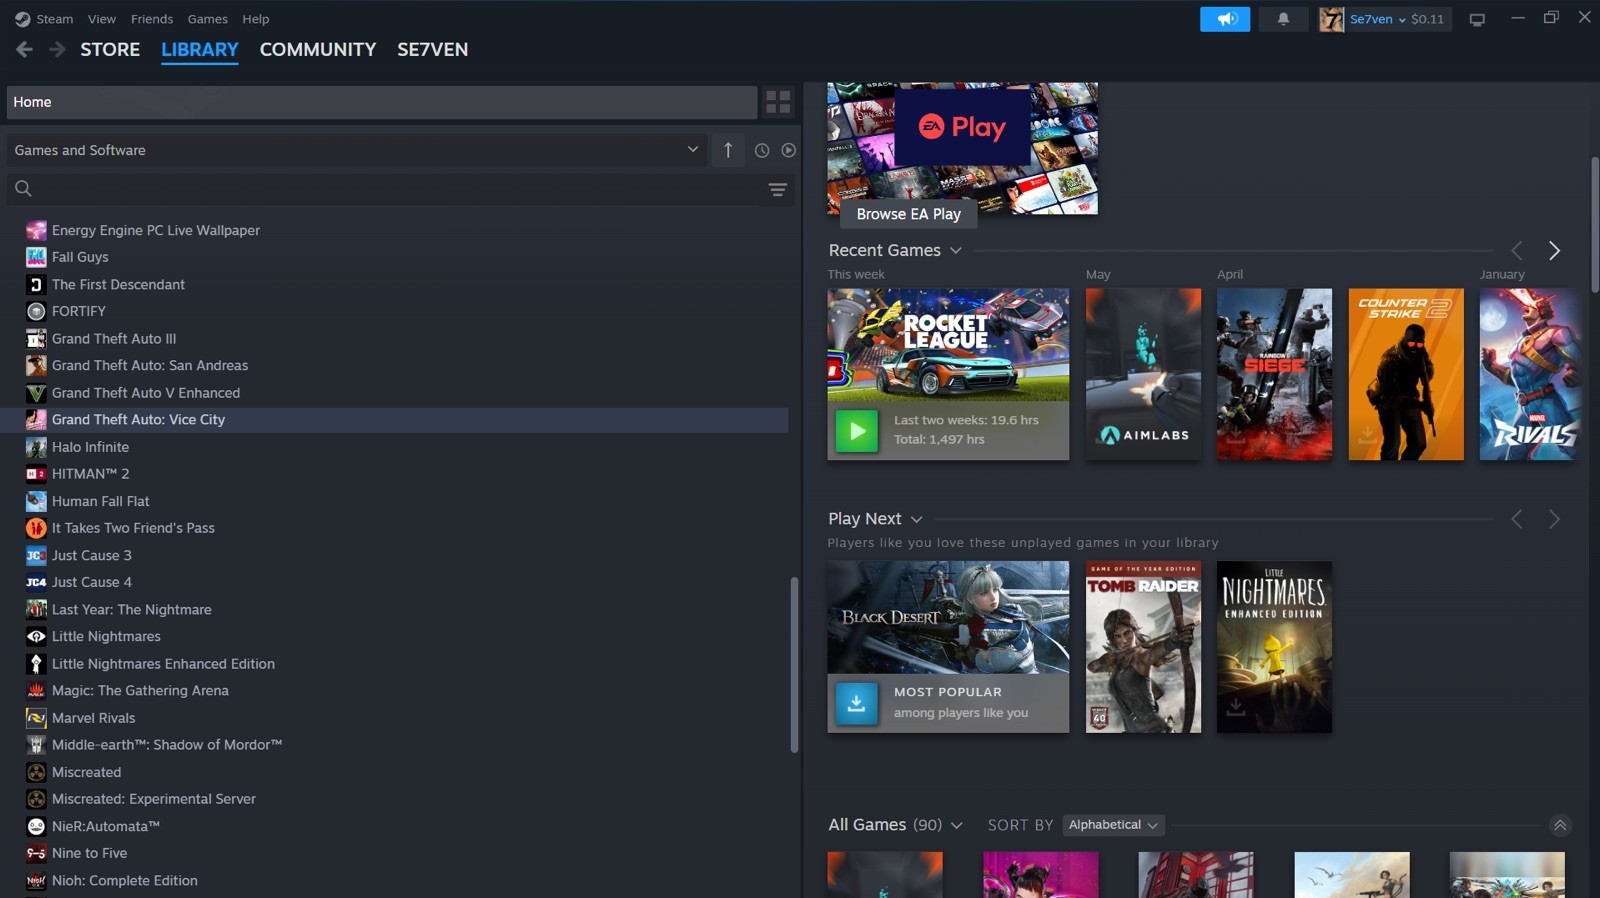Switch to the LIBRARY tab
1600x898 pixels.
(200, 49)
